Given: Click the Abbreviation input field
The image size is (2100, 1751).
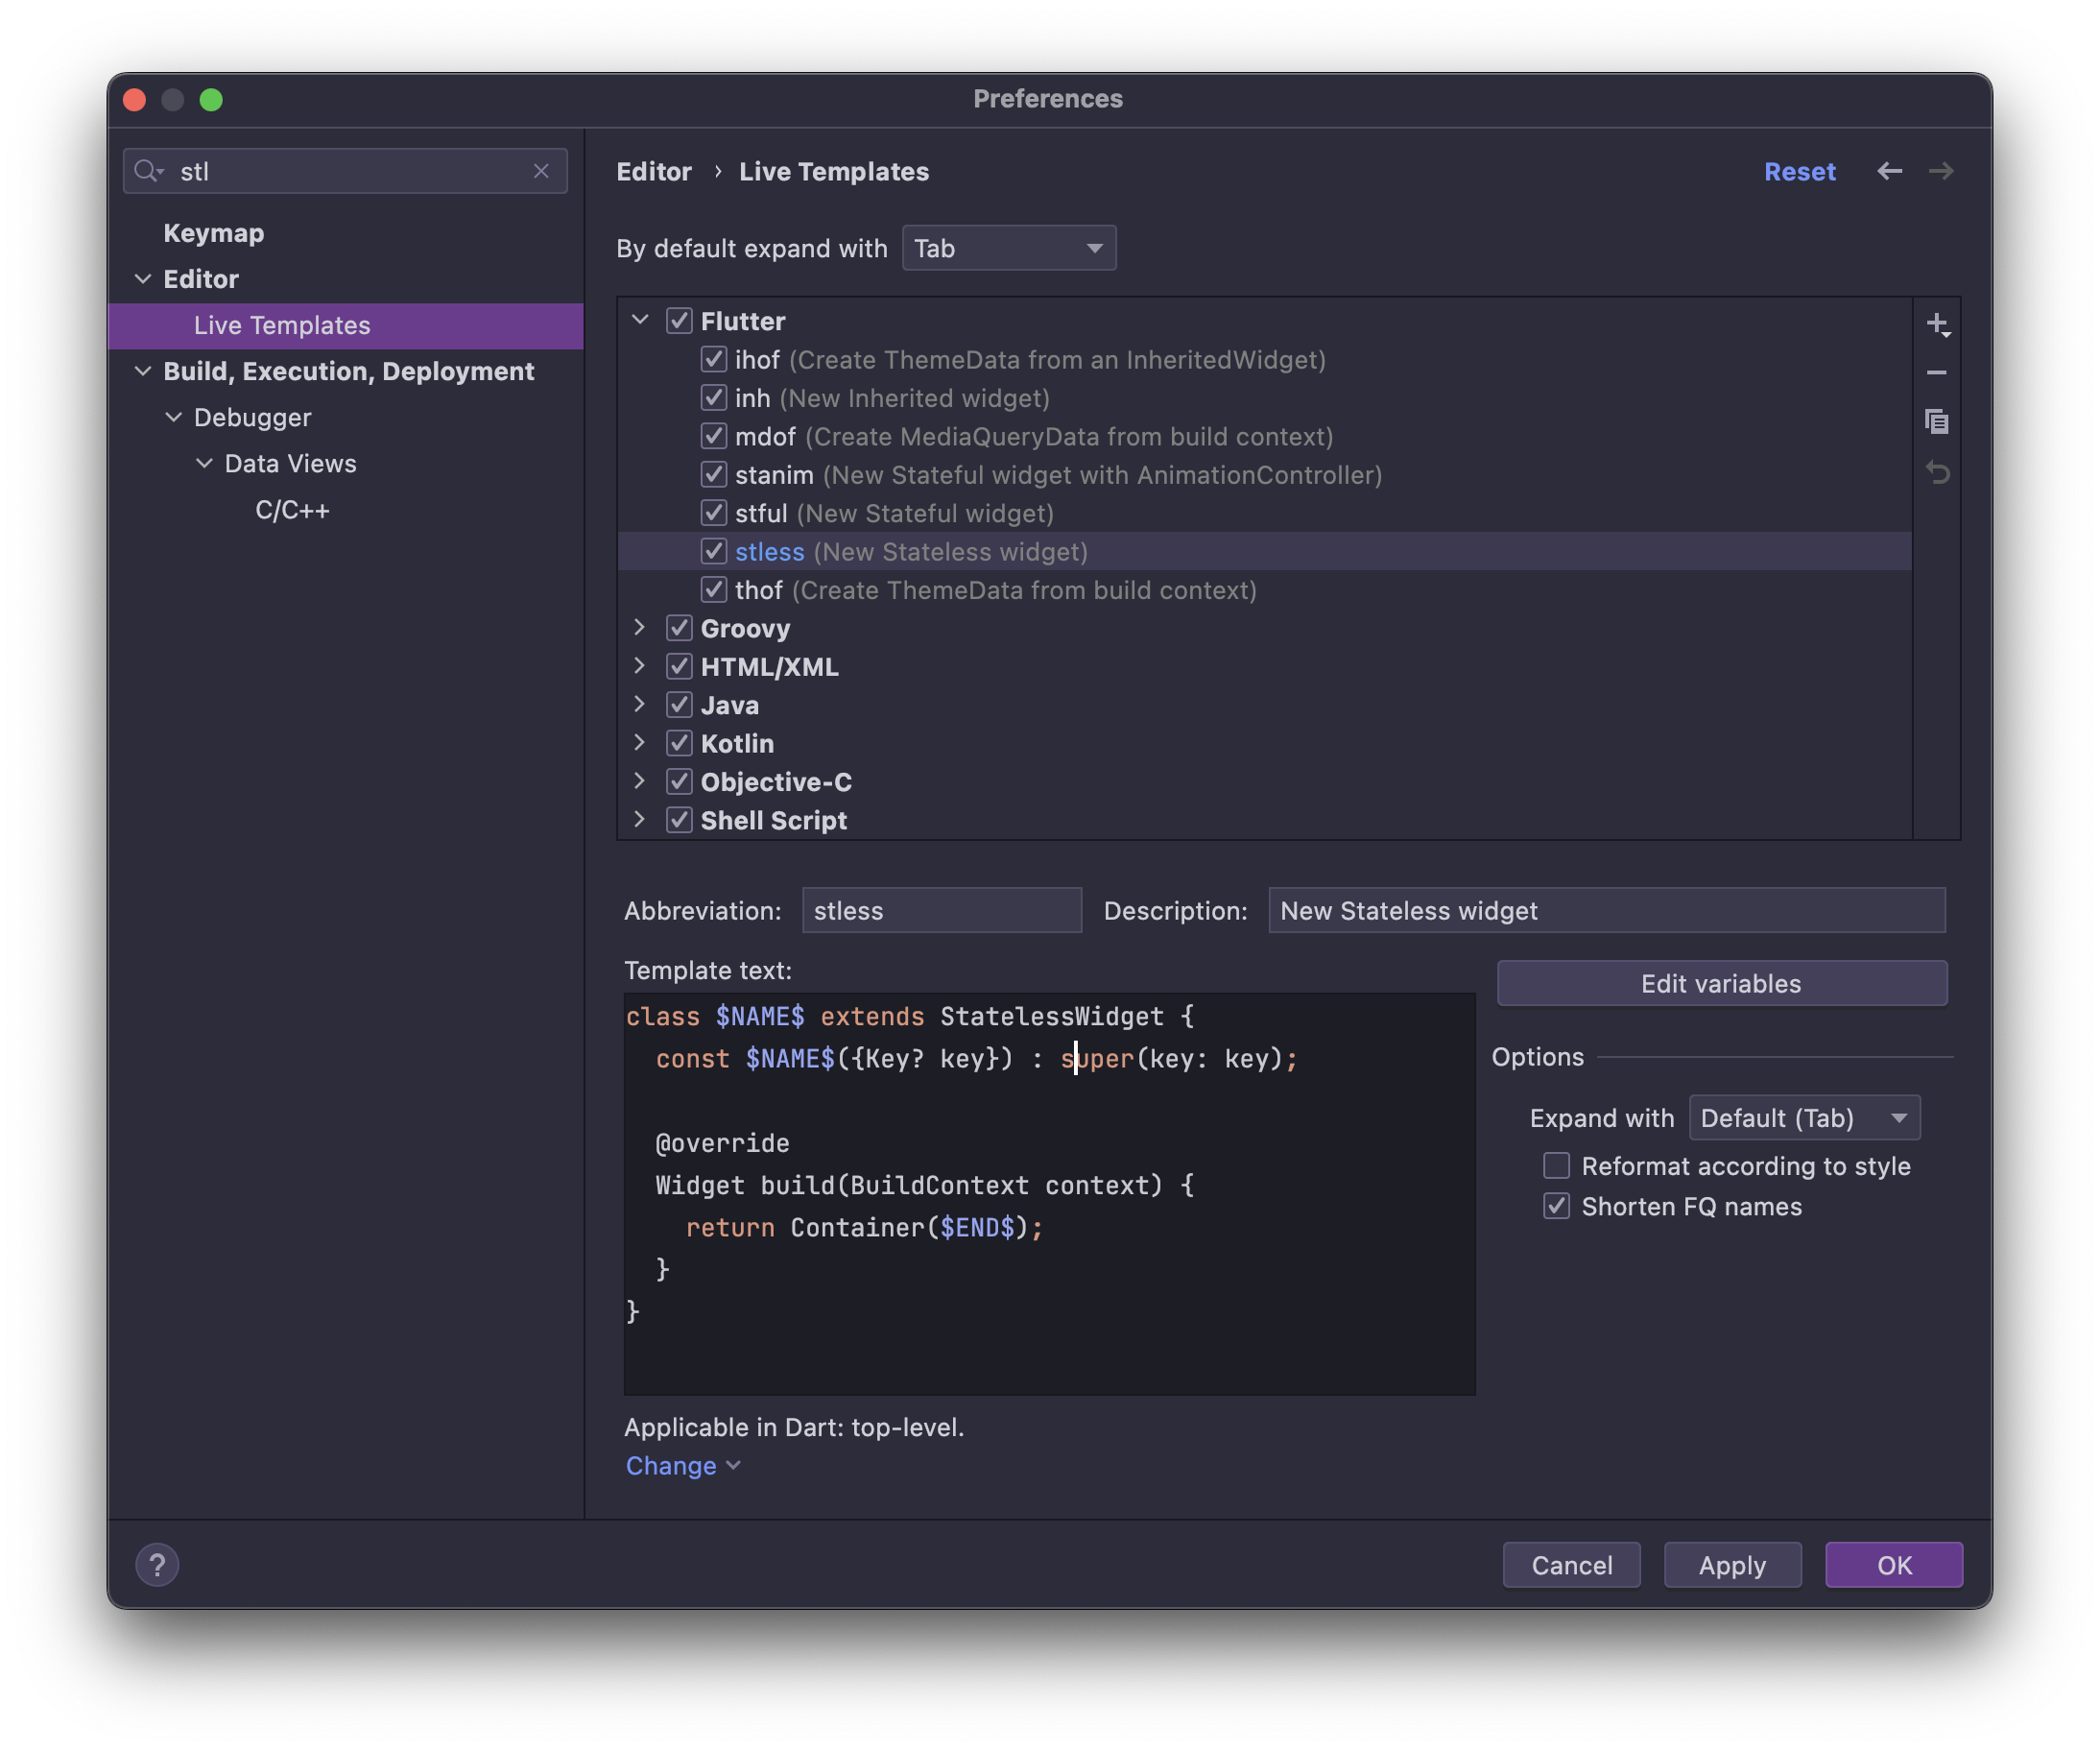Looking at the screenshot, I should click(941, 911).
